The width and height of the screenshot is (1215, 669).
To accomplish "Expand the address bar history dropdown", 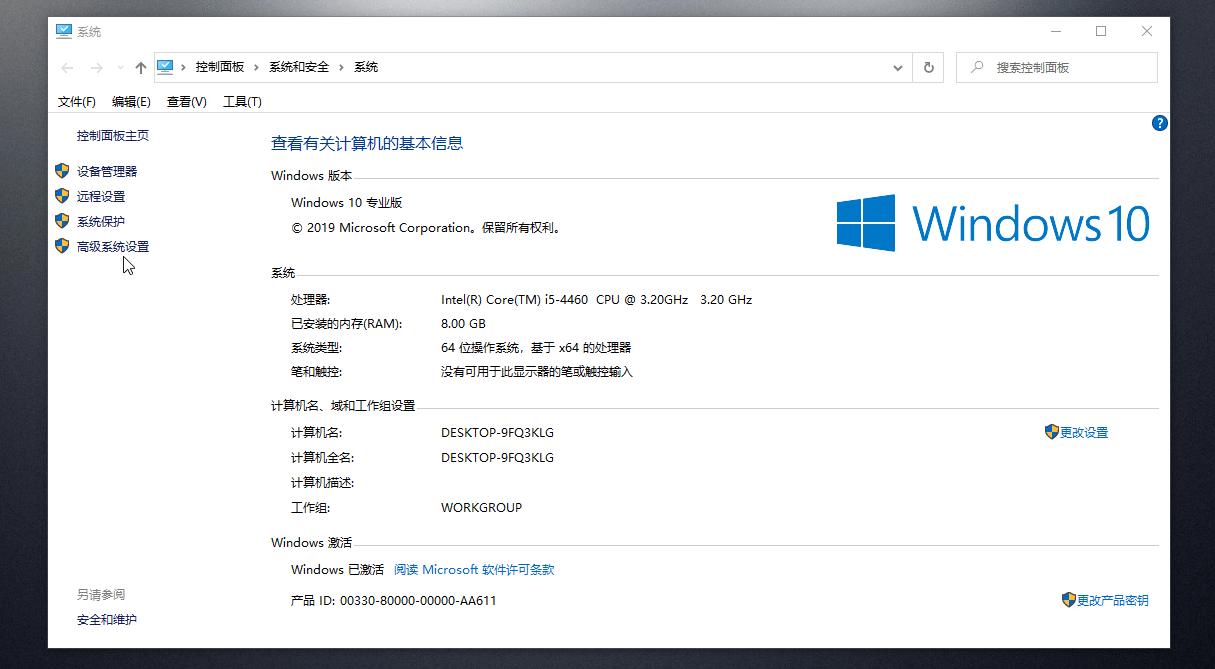I will click(897, 66).
